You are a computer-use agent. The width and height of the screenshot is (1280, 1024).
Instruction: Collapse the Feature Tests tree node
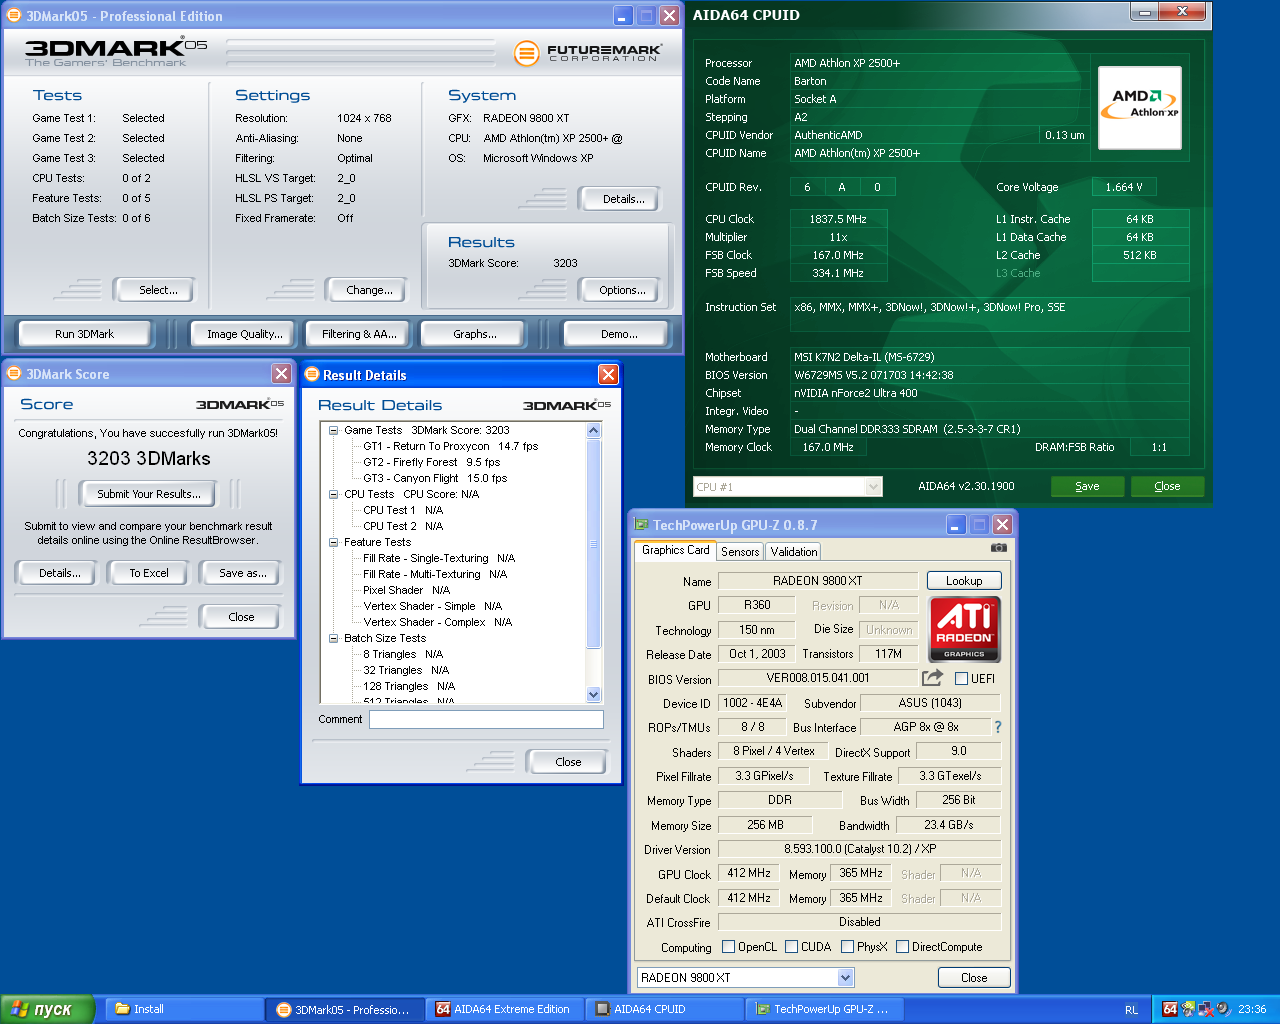point(334,542)
